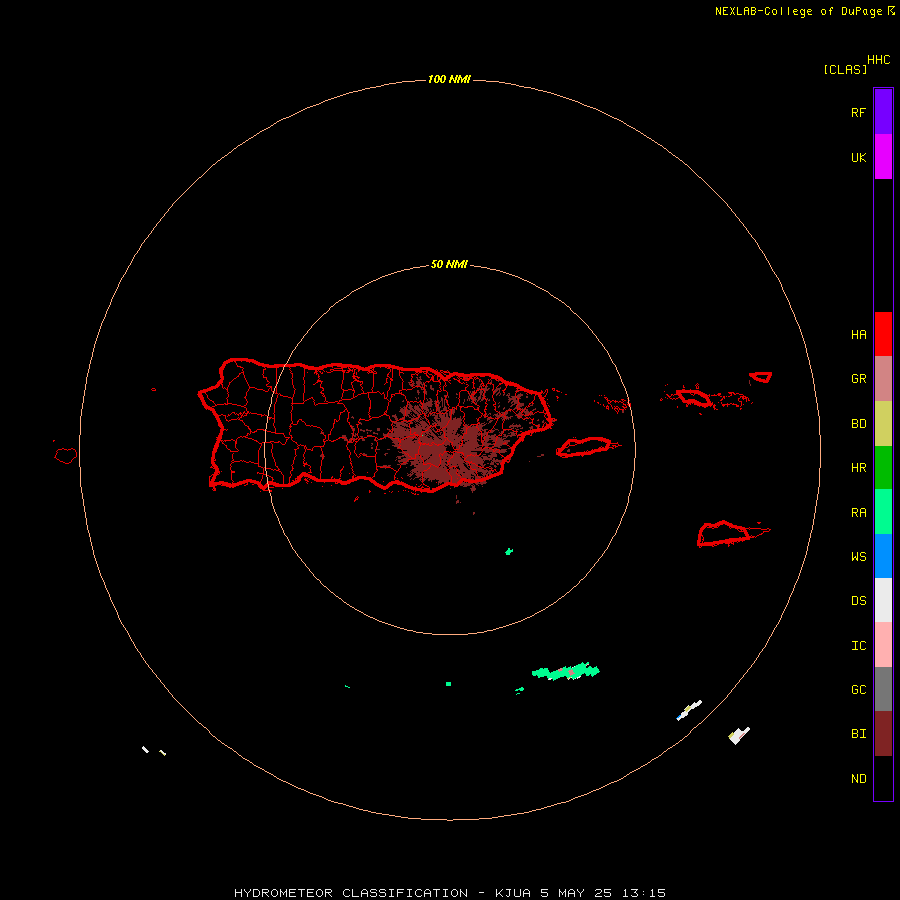This screenshot has height=900, width=900.
Task: Click the "KJUA" radar station identifier
Action: tap(513, 893)
